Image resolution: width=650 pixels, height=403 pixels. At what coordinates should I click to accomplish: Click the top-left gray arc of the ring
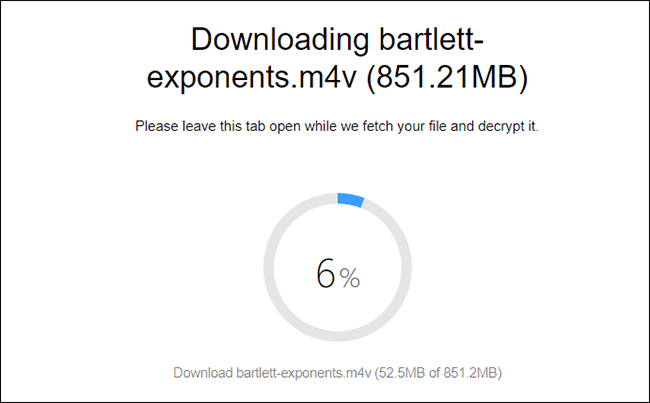[288, 220]
